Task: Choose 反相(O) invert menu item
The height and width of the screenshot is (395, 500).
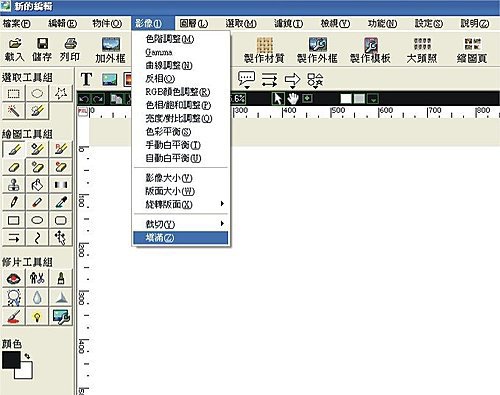Action: 180,79
